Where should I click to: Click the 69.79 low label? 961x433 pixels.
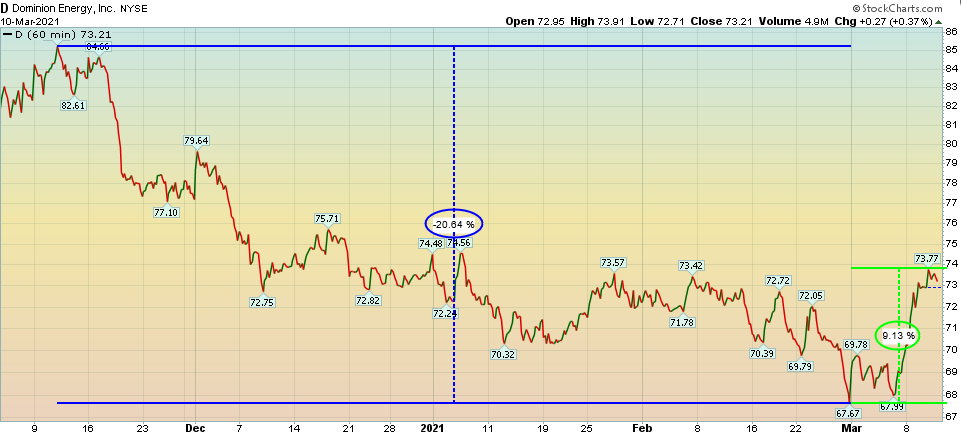(x=801, y=366)
